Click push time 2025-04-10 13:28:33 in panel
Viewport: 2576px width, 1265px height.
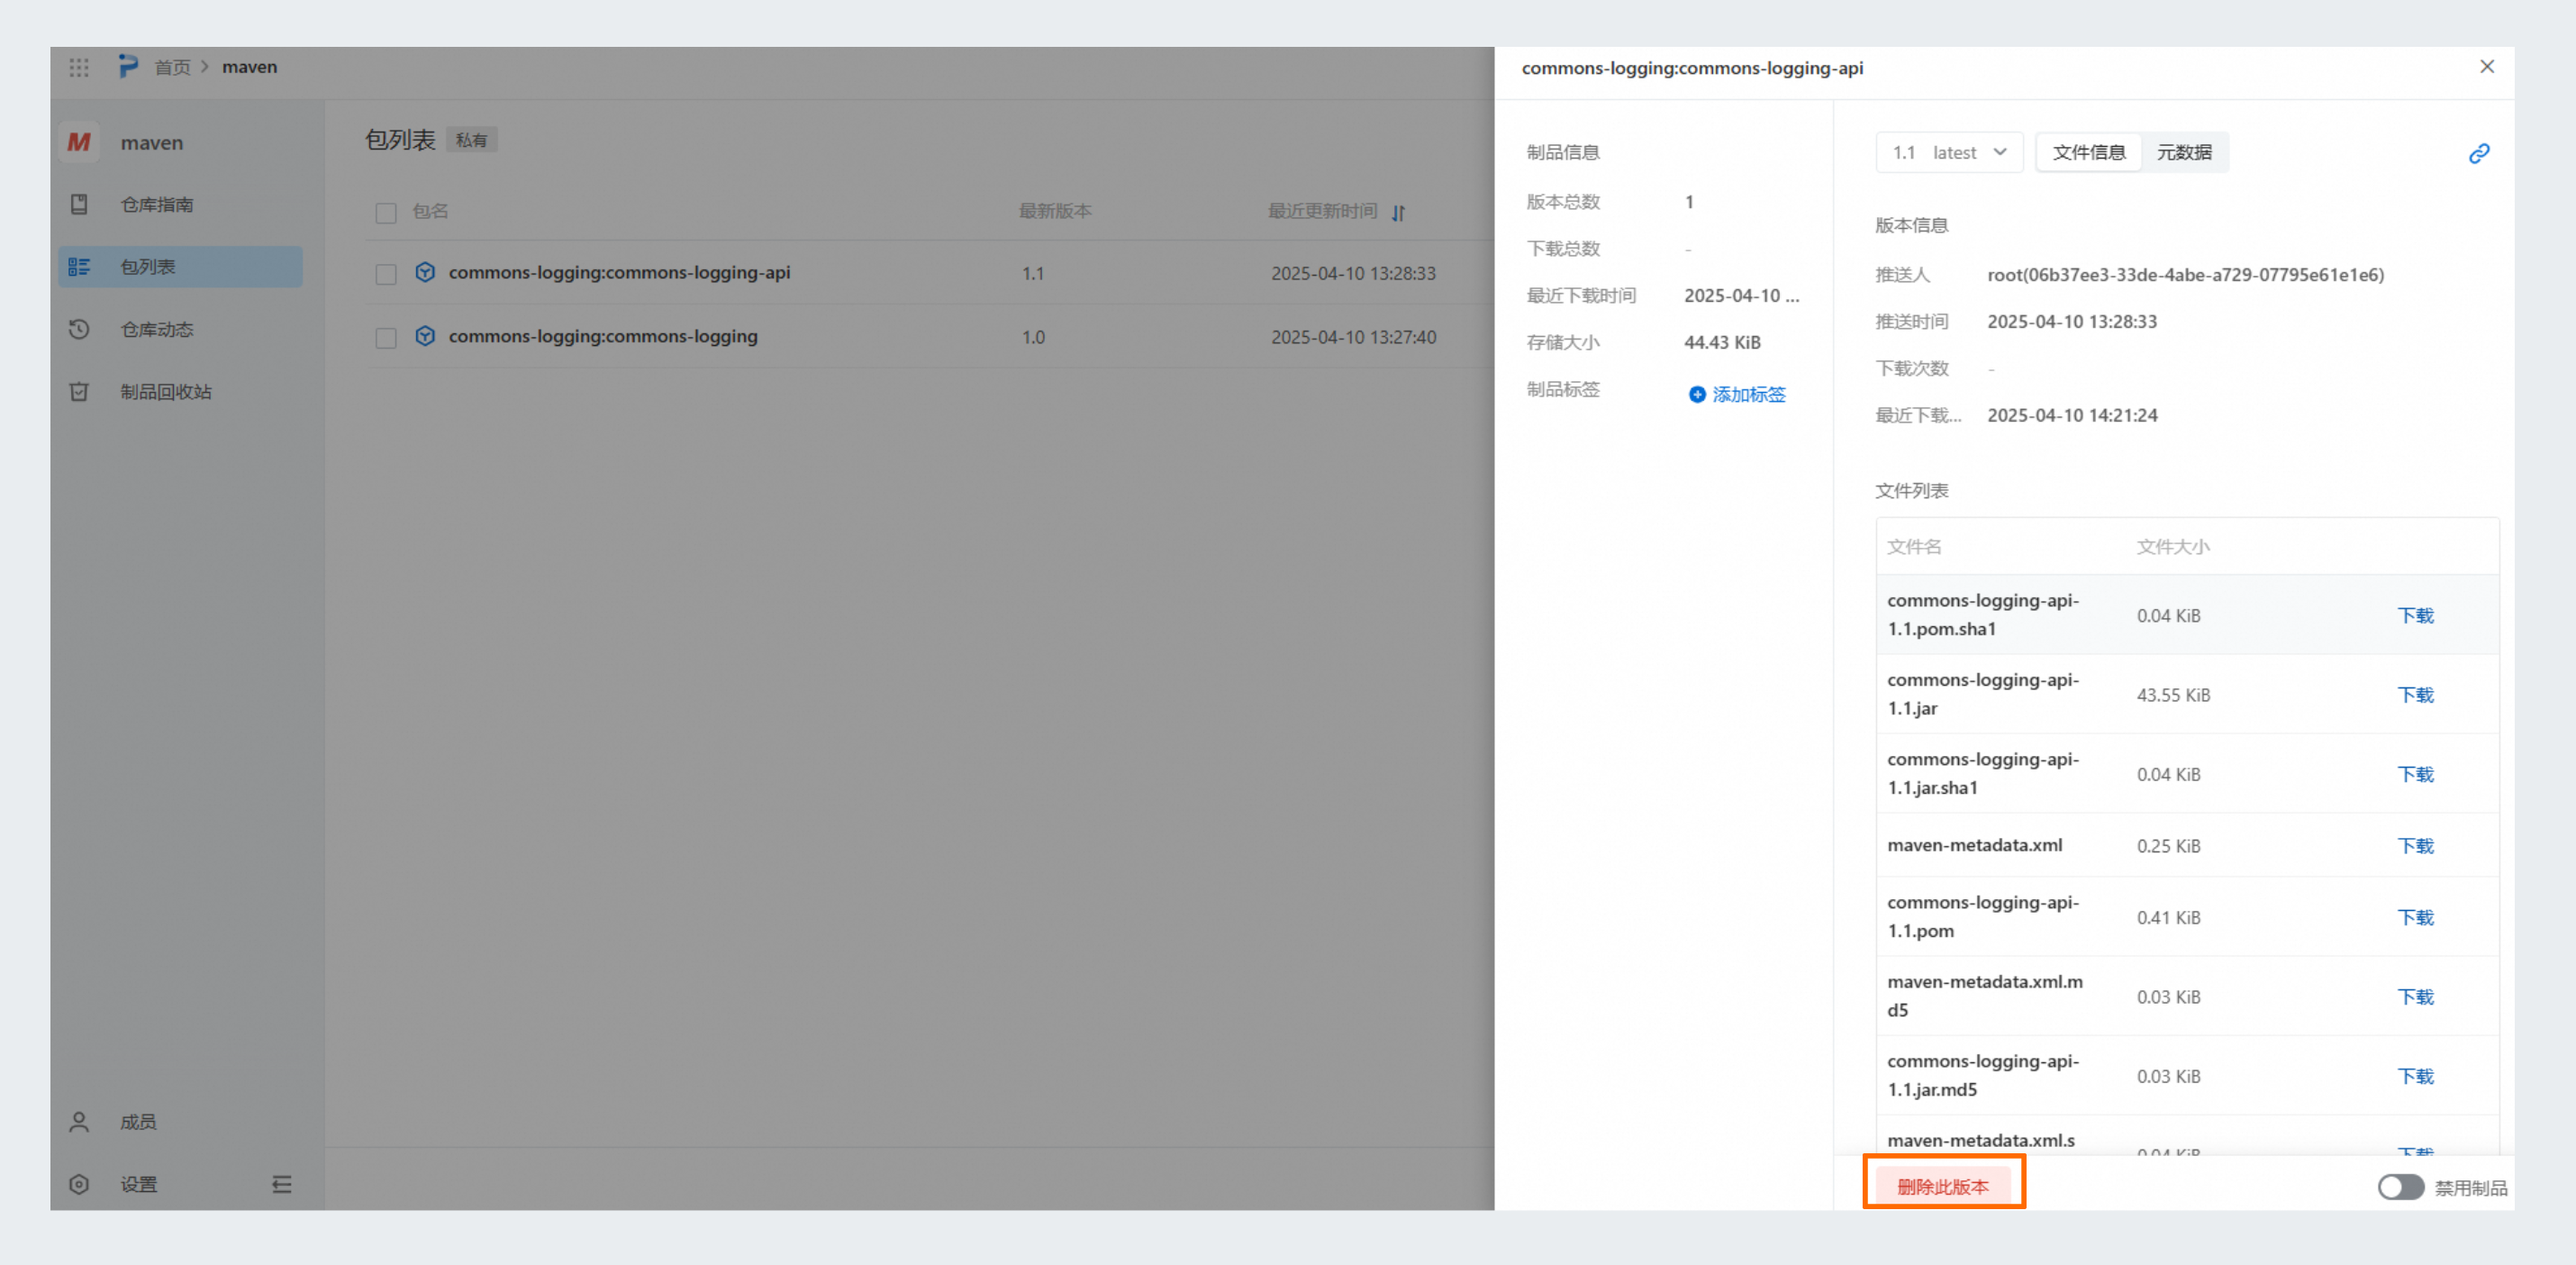pyautogui.click(x=2072, y=321)
